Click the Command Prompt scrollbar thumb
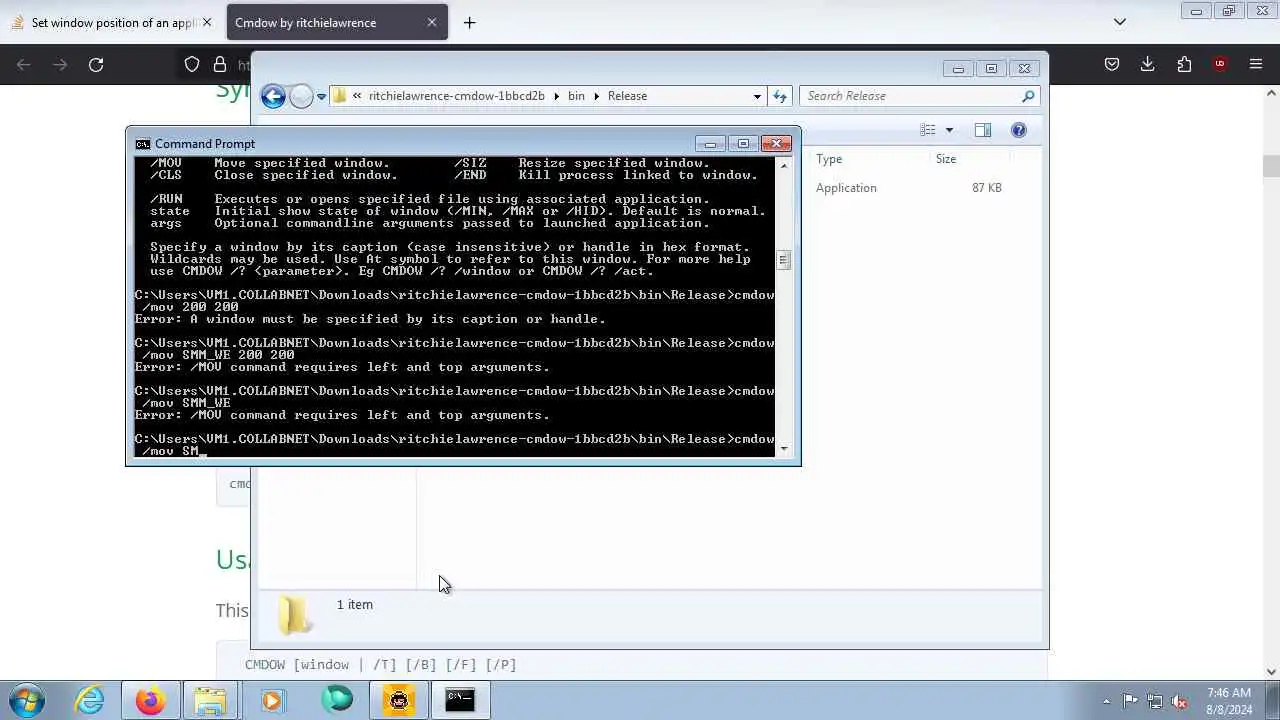Viewport: 1280px width, 720px height. 783,260
